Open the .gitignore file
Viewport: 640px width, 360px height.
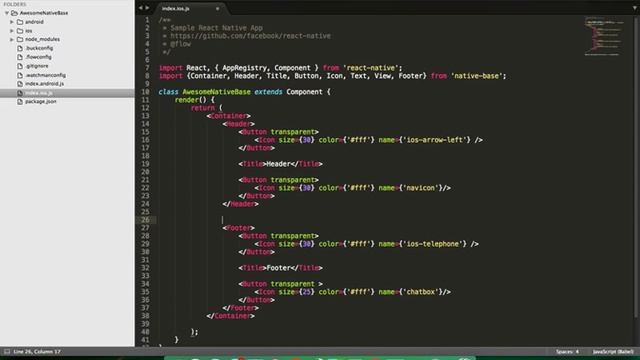[x=37, y=66]
